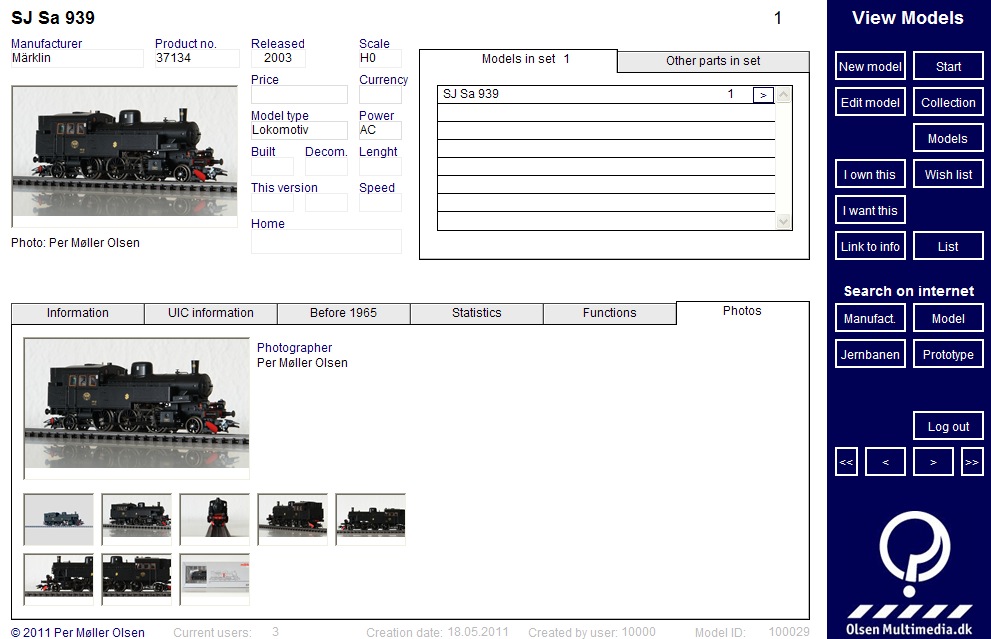Open SJ Sa 939 row arrow button

(763, 95)
